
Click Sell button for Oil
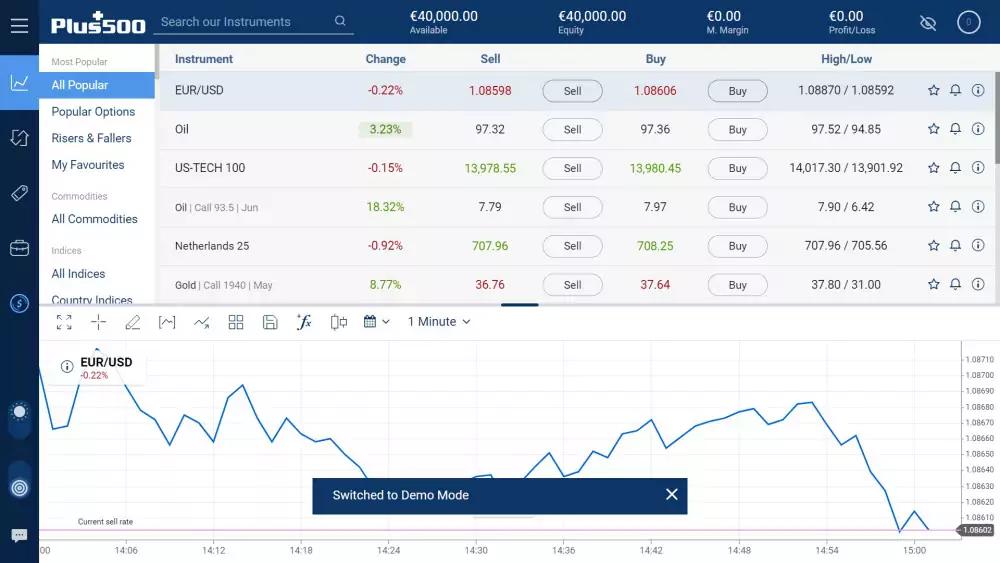pos(572,129)
